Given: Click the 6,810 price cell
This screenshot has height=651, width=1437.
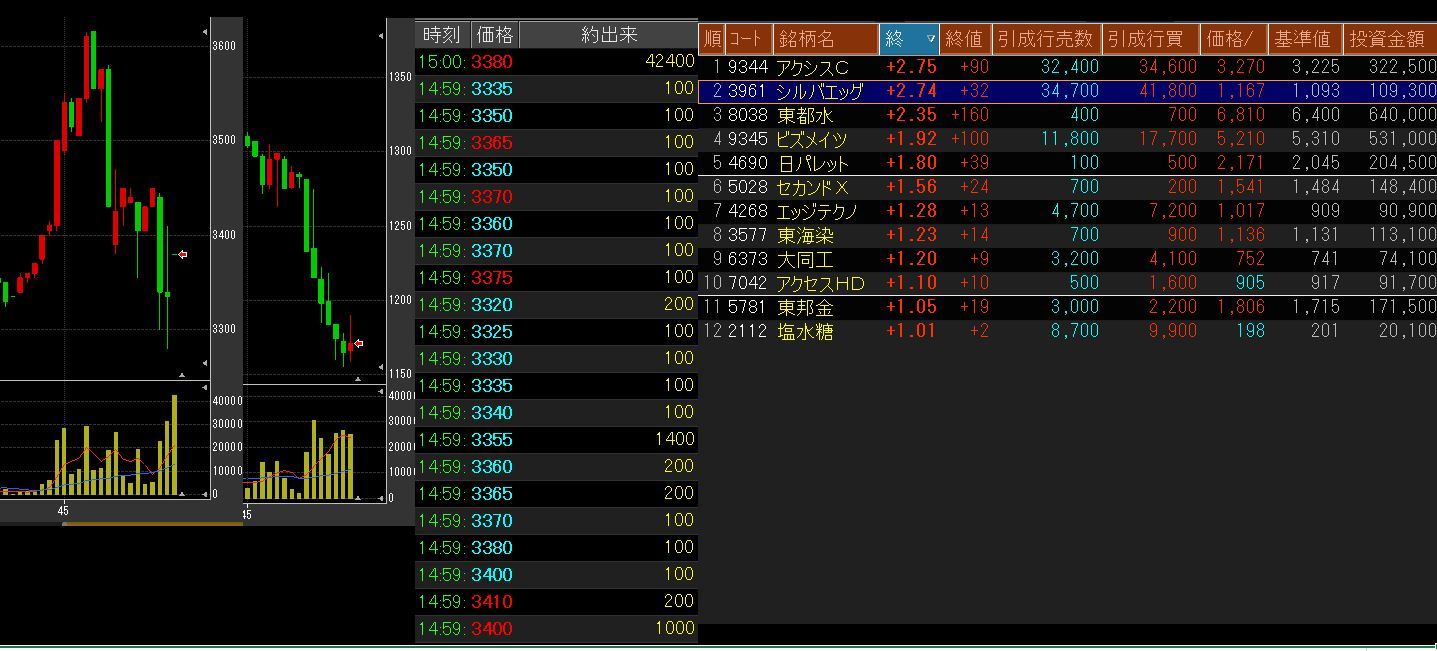Looking at the screenshot, I should tap(1241, 115).
